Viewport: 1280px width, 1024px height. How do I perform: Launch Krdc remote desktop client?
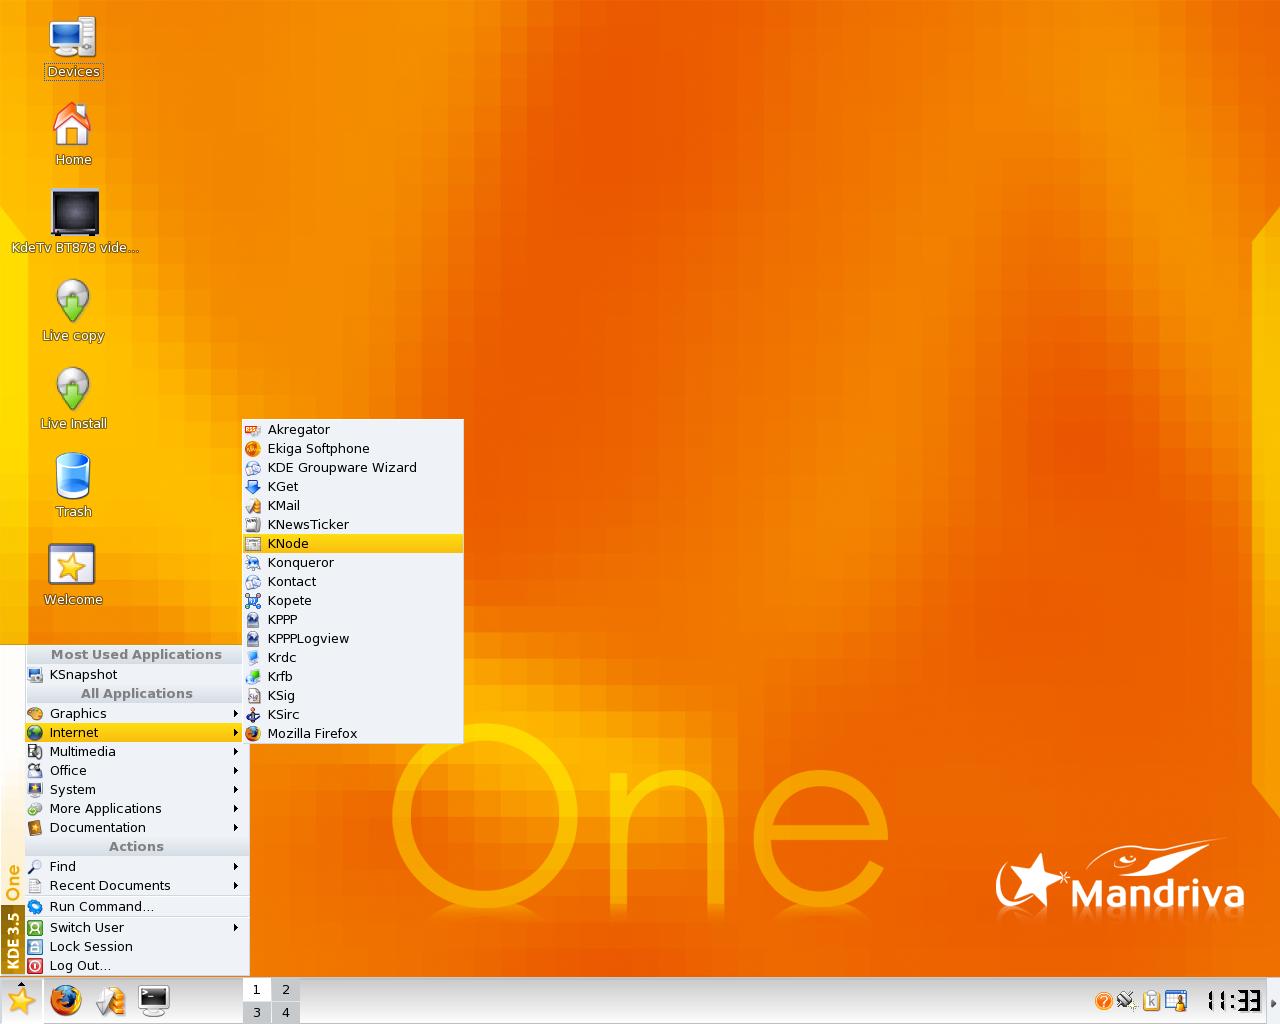[353, 657]
